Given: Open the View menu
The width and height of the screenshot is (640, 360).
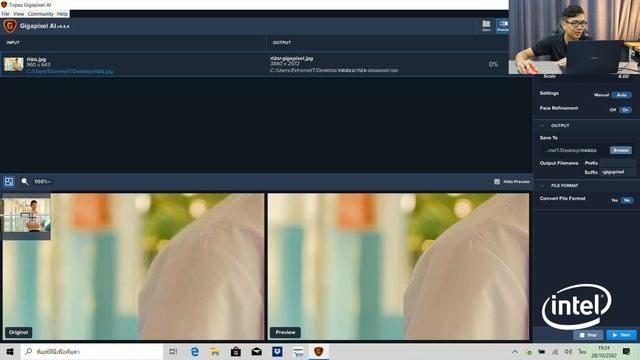Looking at the screenshot, I should 18,14.
